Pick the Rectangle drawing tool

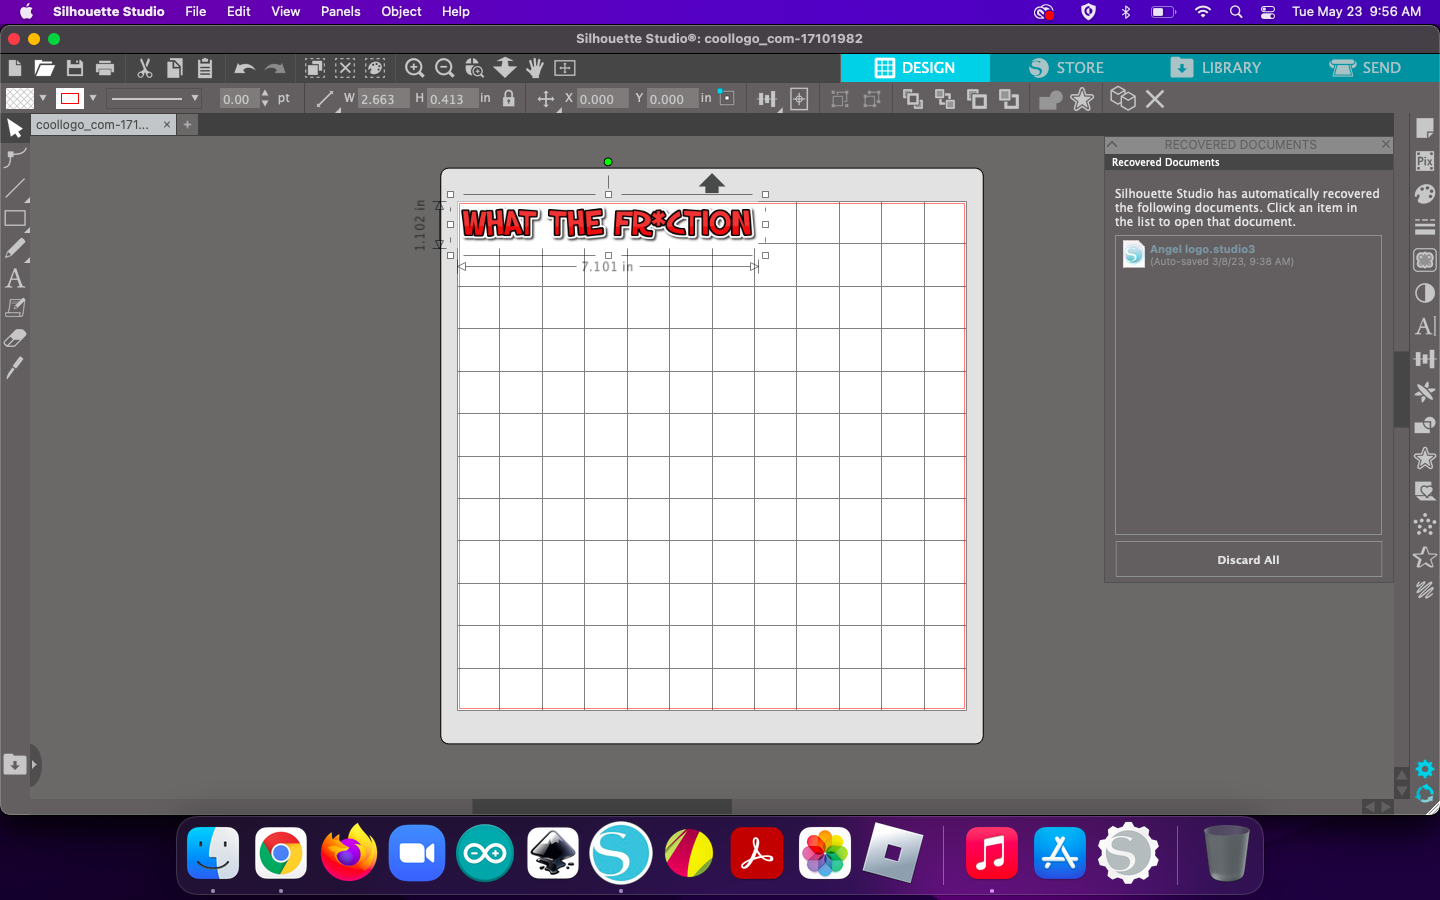(x=15, y=218)
